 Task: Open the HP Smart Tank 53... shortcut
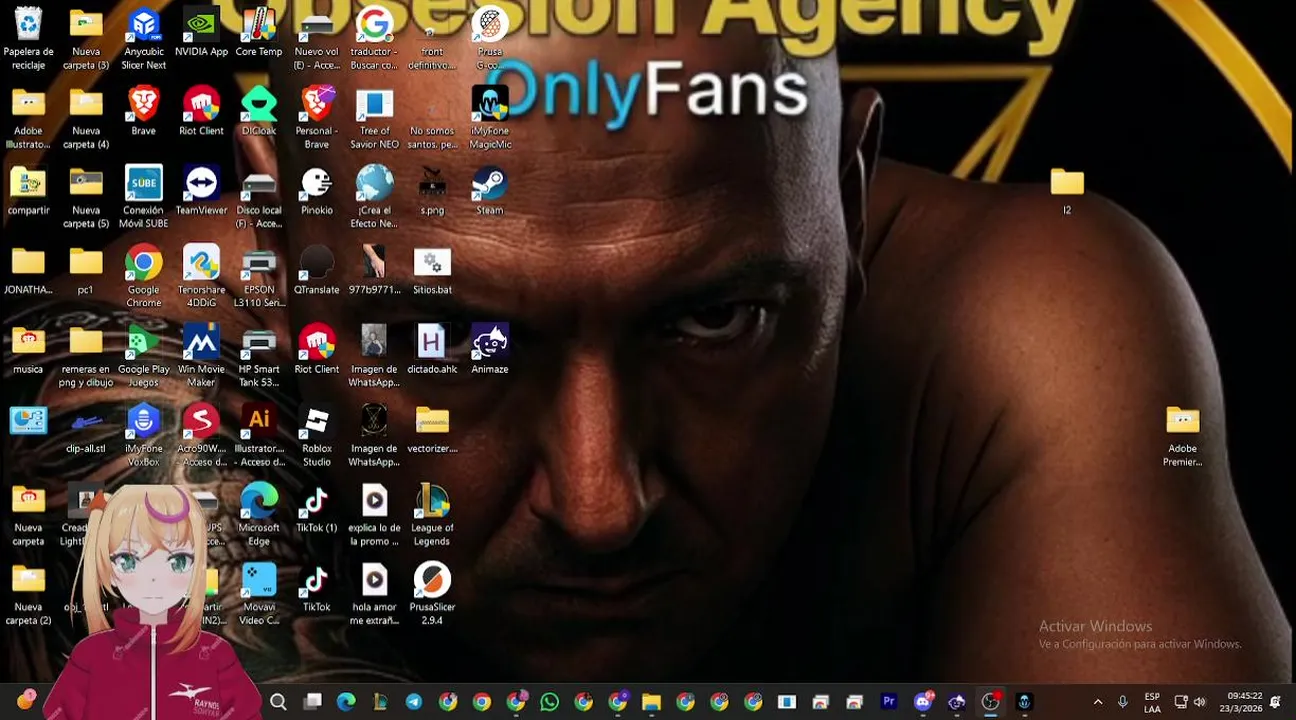coord(259,357)
